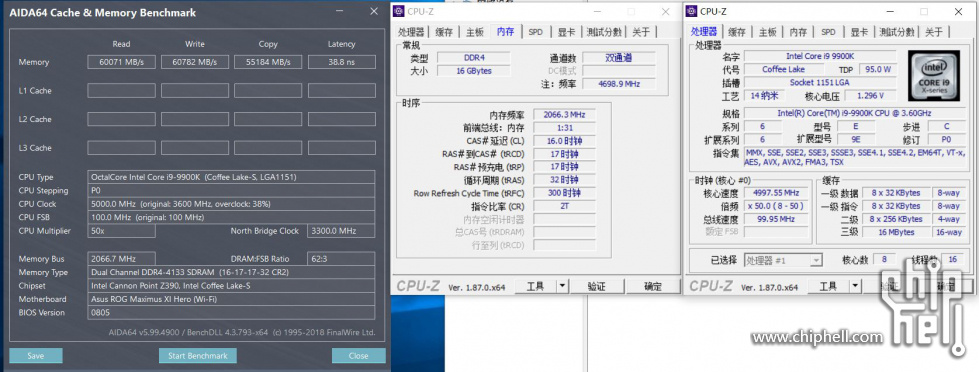
Task: Click Memory Type Dual Channel DDR4-4133 field
Action: point(231,272)
